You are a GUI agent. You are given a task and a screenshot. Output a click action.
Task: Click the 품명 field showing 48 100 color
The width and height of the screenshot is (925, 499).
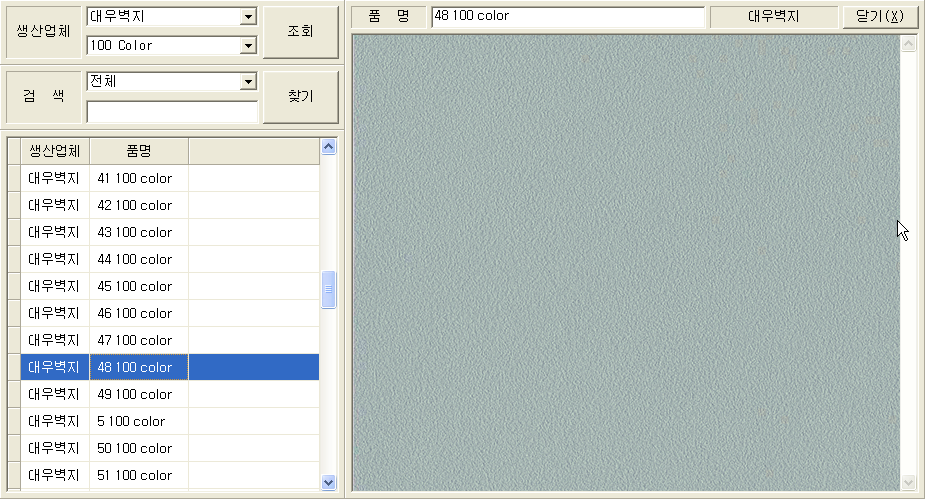pos(568,17)
